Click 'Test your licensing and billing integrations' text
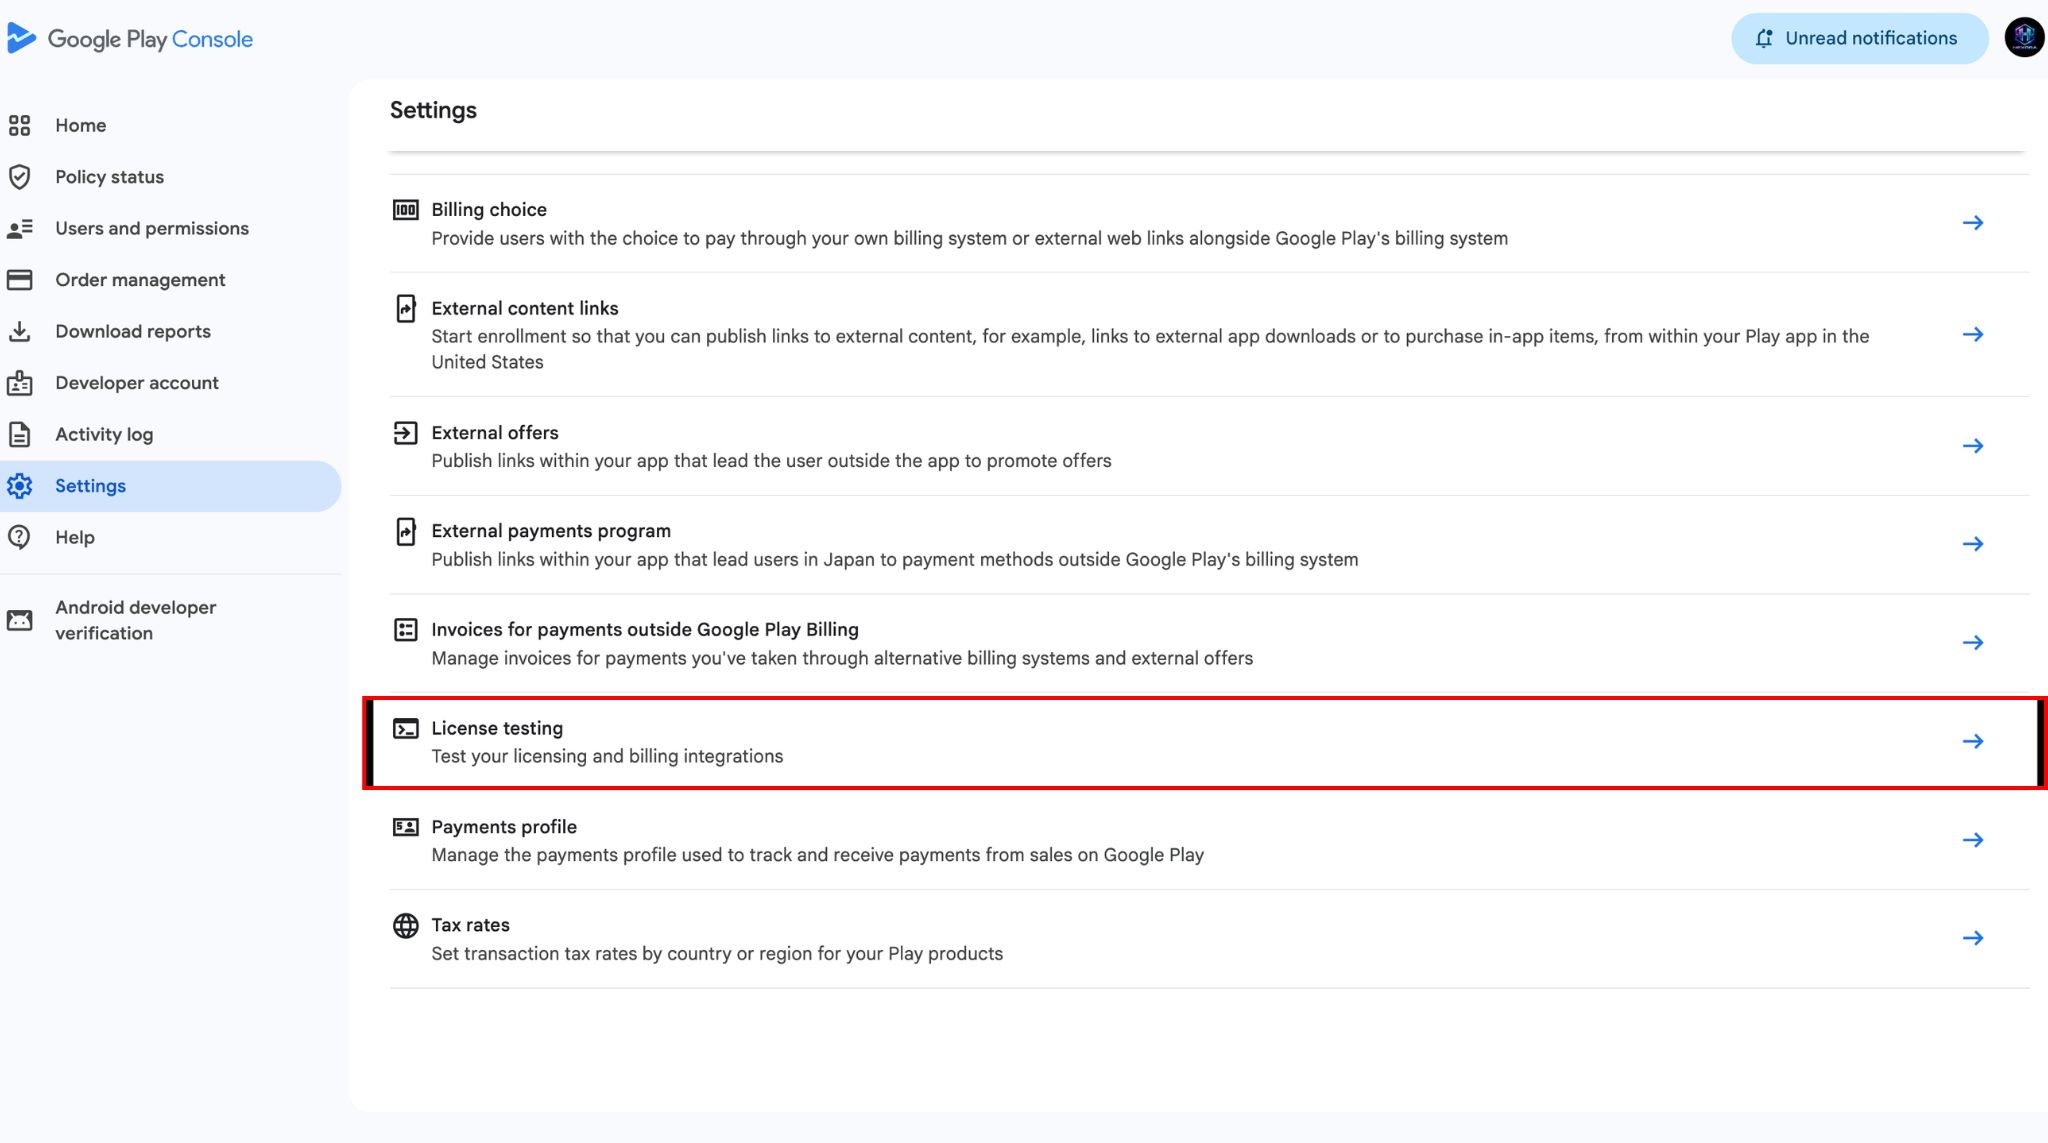 (x=607, y=756)
